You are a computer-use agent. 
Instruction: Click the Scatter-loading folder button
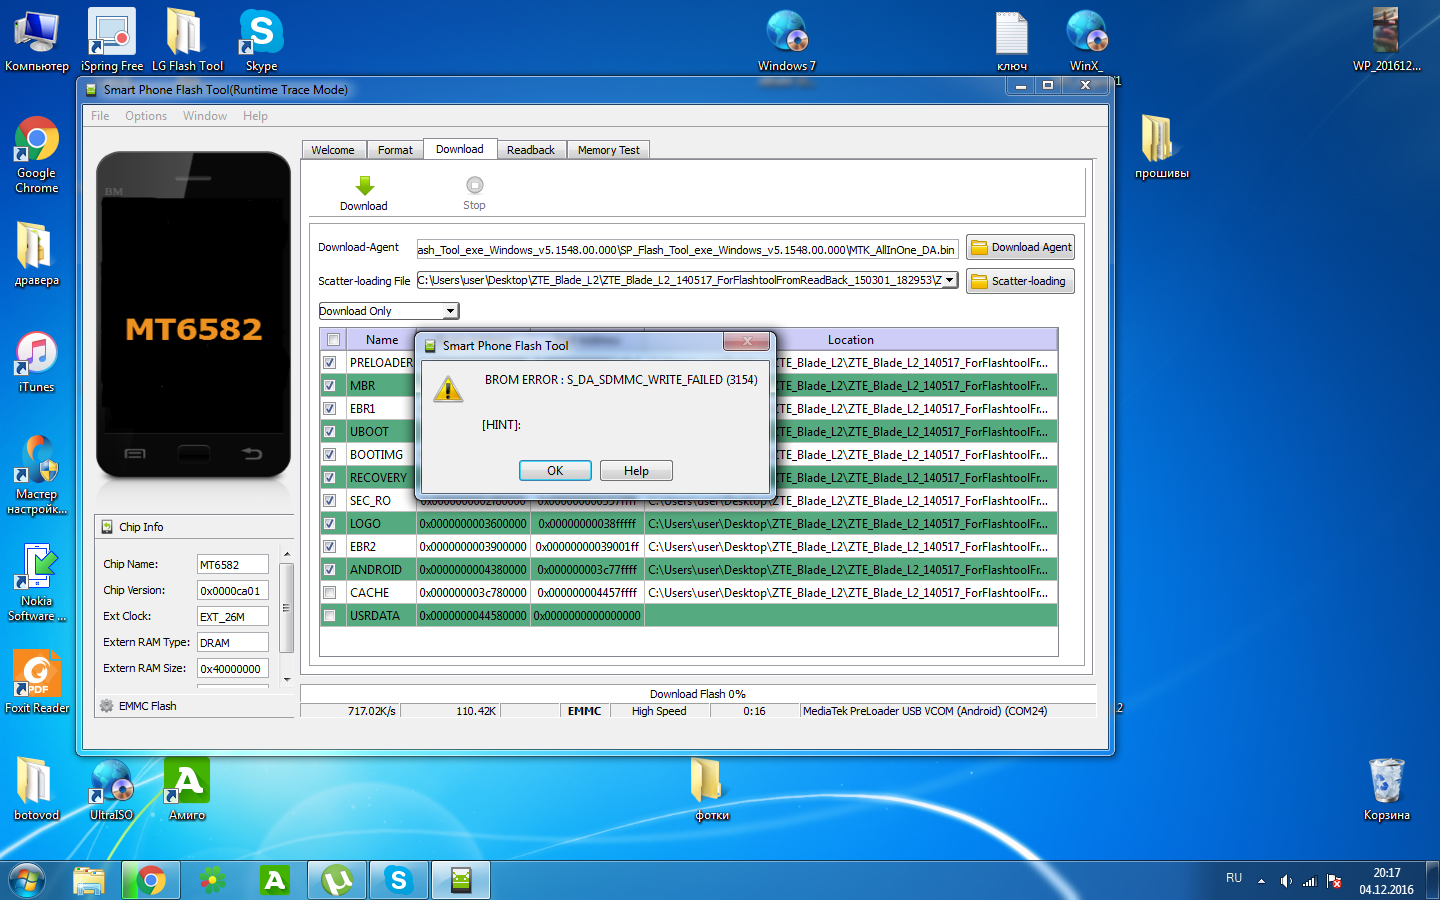[1020, 282]
